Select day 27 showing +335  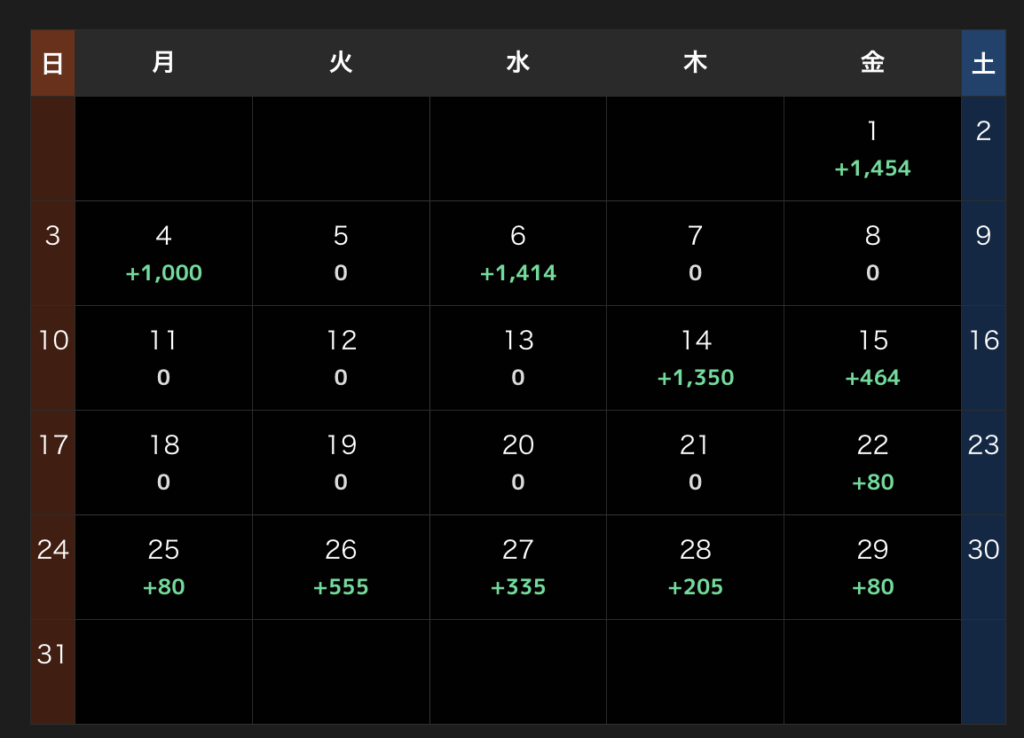[x=518, y=567]
